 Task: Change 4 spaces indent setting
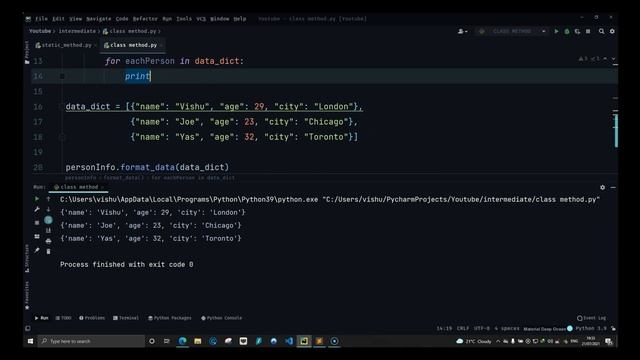(x=507, y=328)
